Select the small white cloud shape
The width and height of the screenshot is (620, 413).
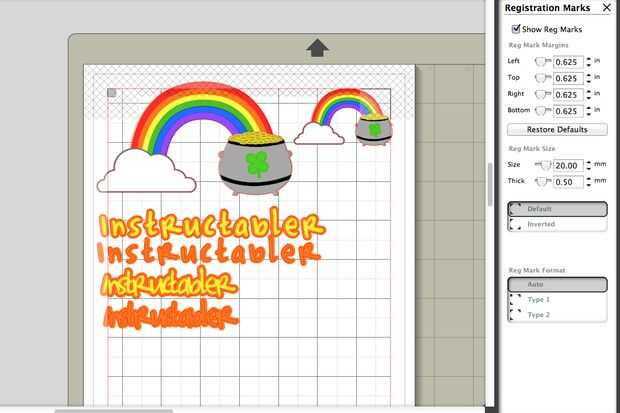(x=319, y=134)
